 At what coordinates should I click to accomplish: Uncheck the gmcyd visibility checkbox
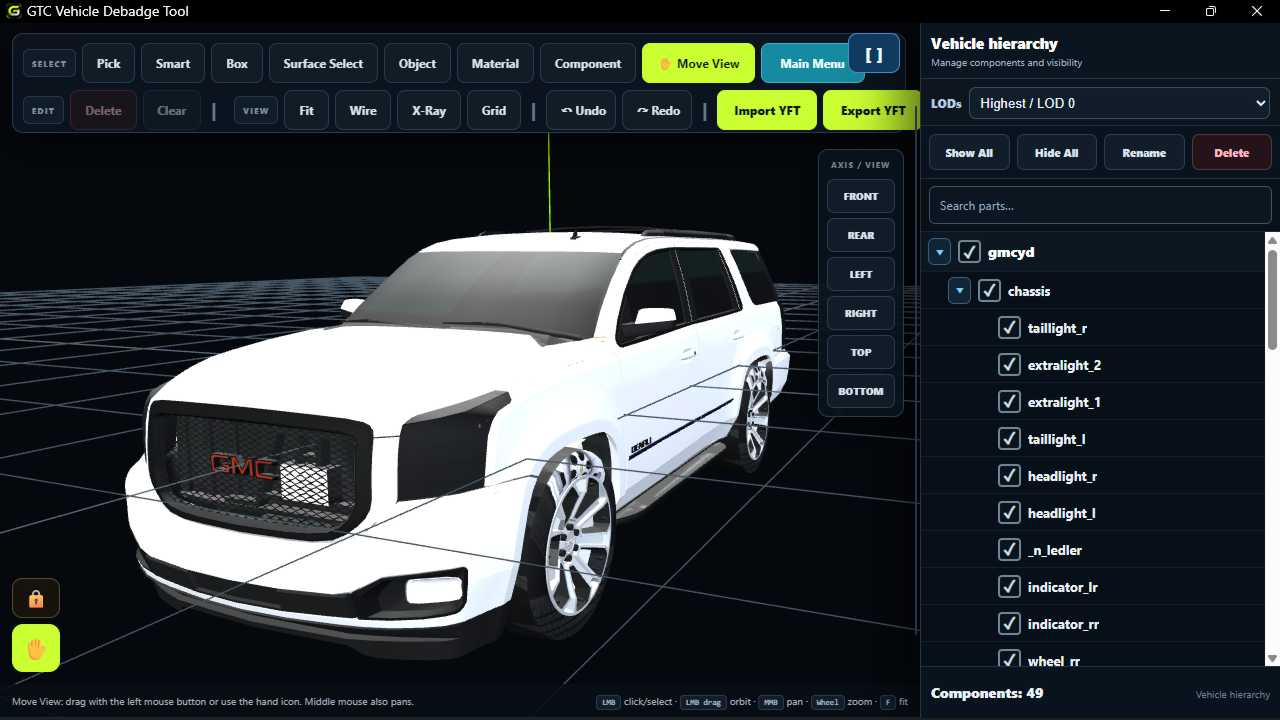click(x=969, y=252)
